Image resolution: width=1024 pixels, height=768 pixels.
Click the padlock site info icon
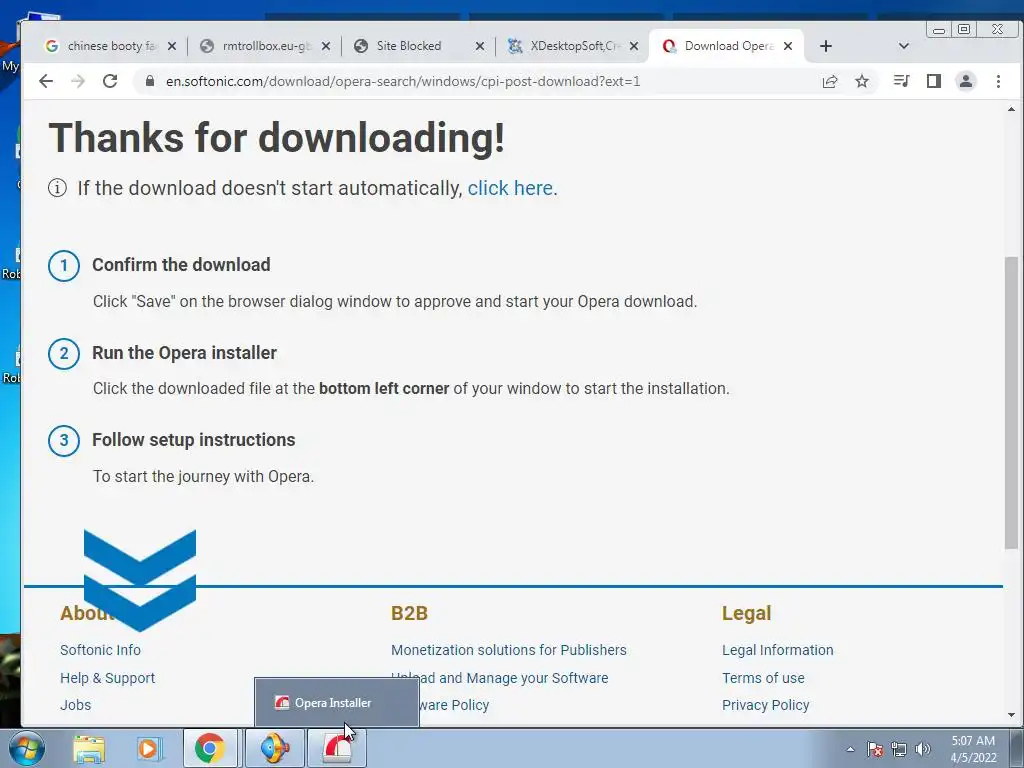(x=150, y=81)
